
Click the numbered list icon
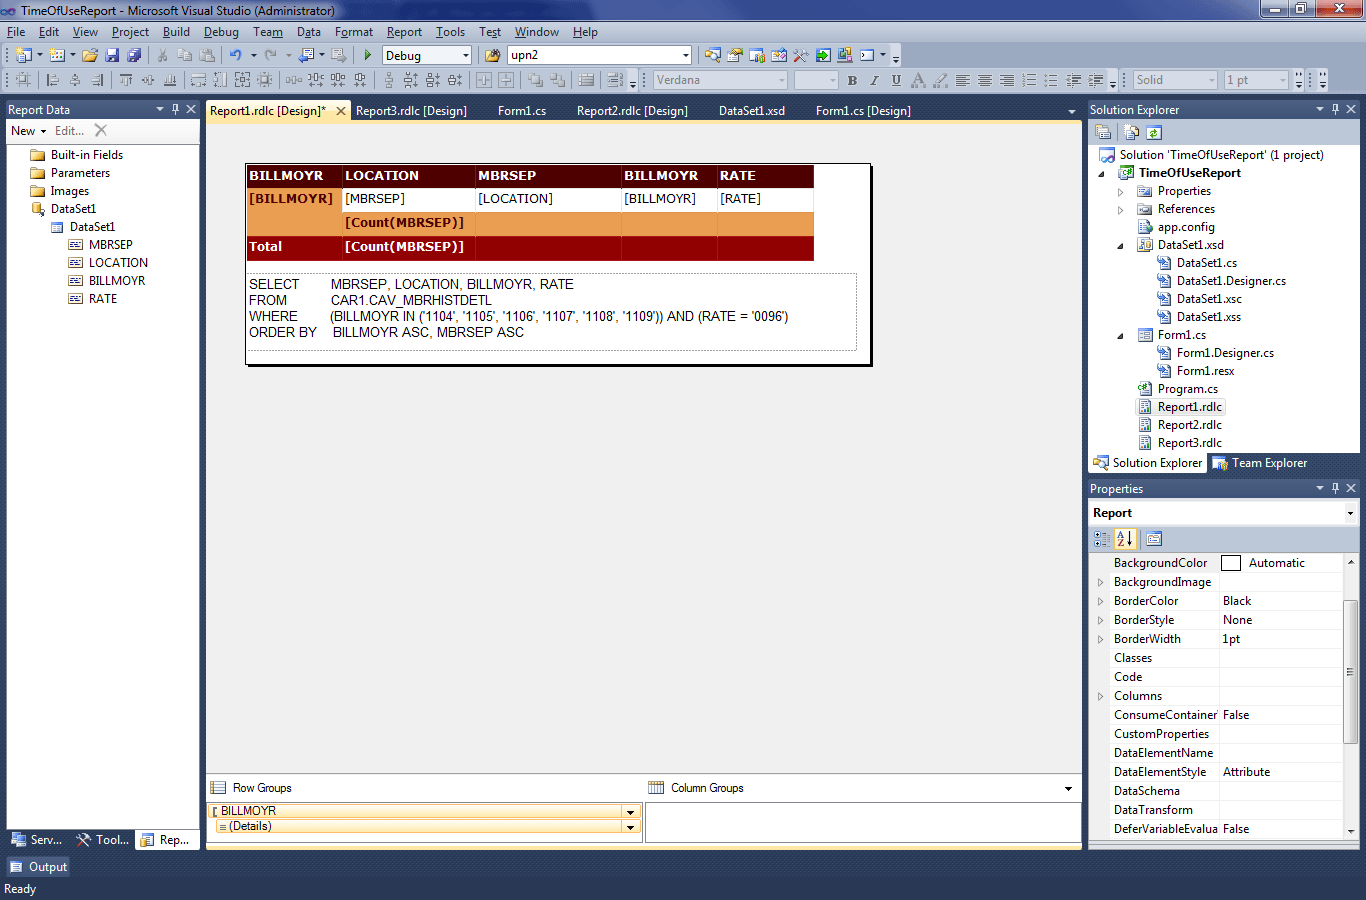pos(1029,80)
